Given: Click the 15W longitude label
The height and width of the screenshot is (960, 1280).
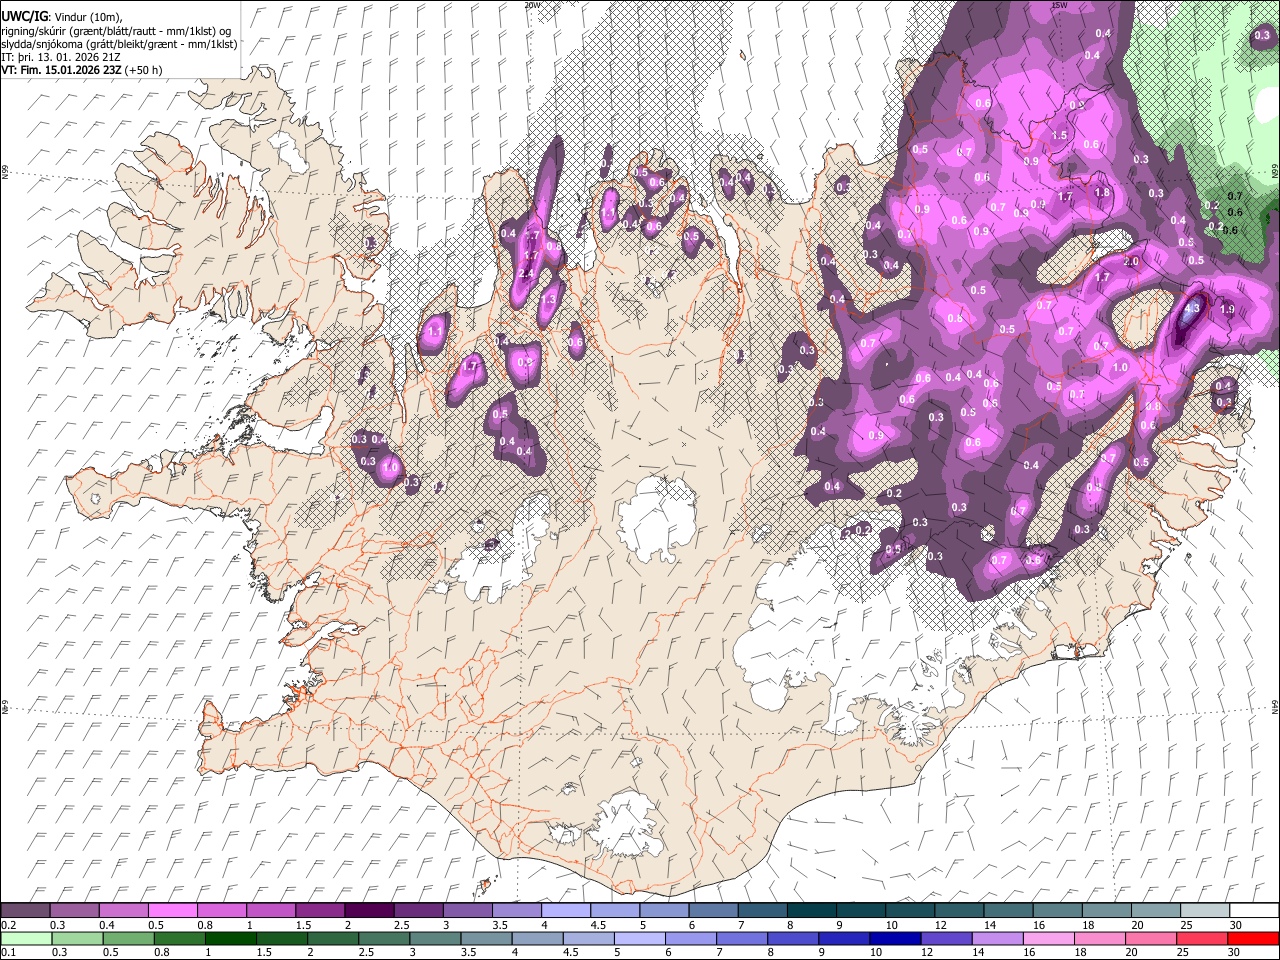Looking at the screenshot, I should (1059, 4).
